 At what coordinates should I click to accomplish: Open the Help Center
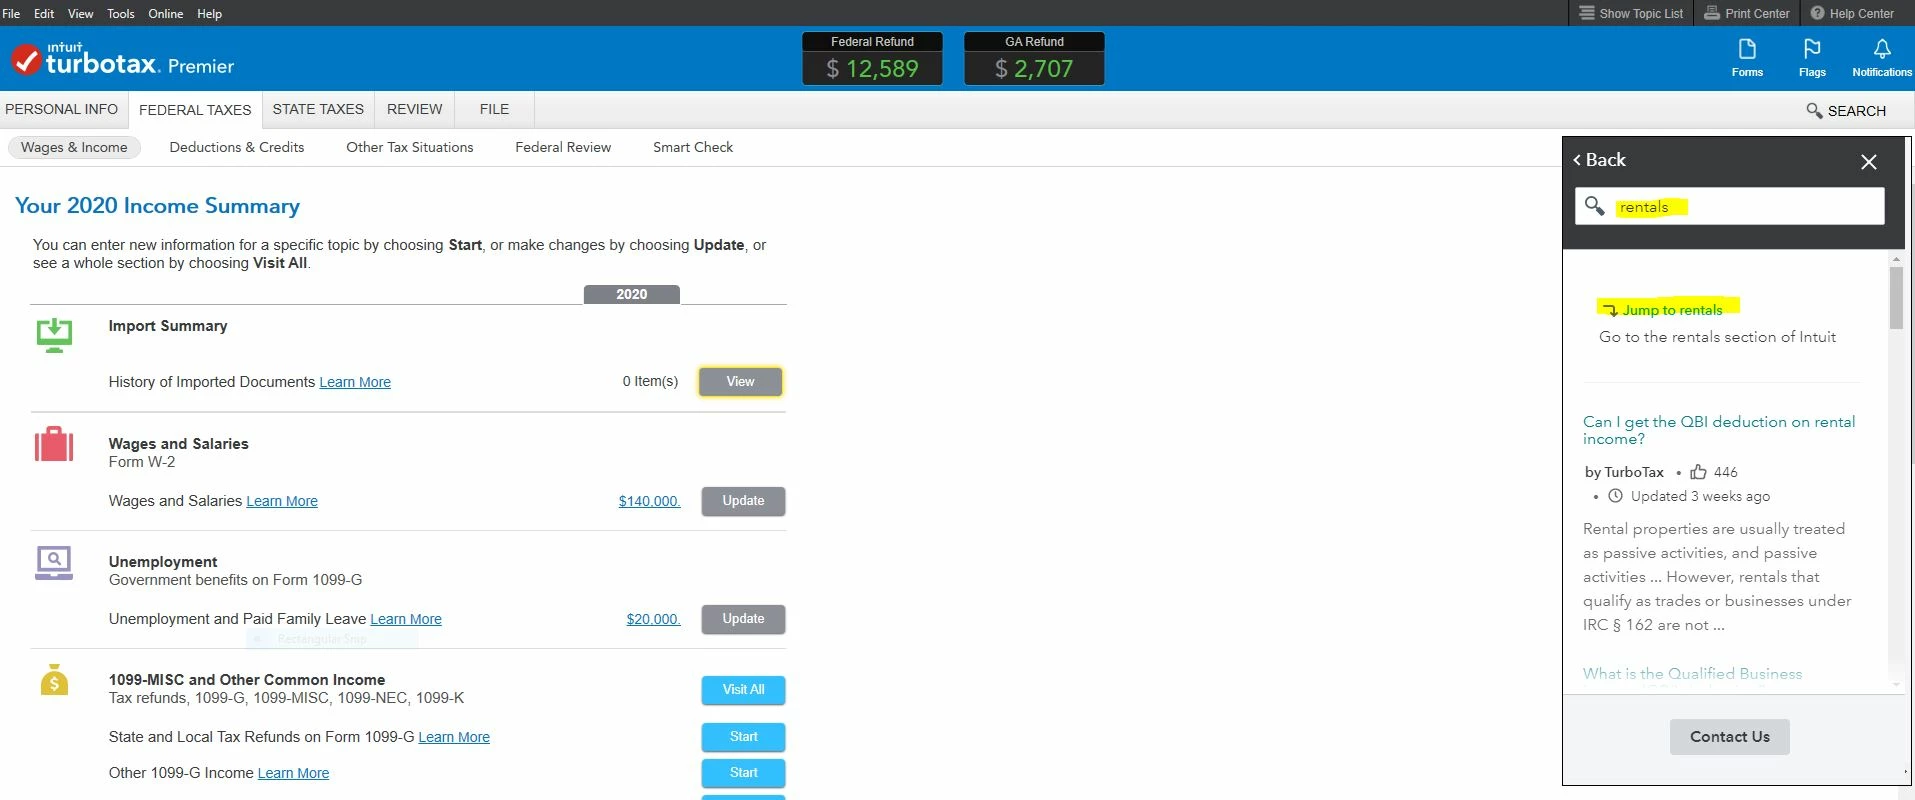1852,13
